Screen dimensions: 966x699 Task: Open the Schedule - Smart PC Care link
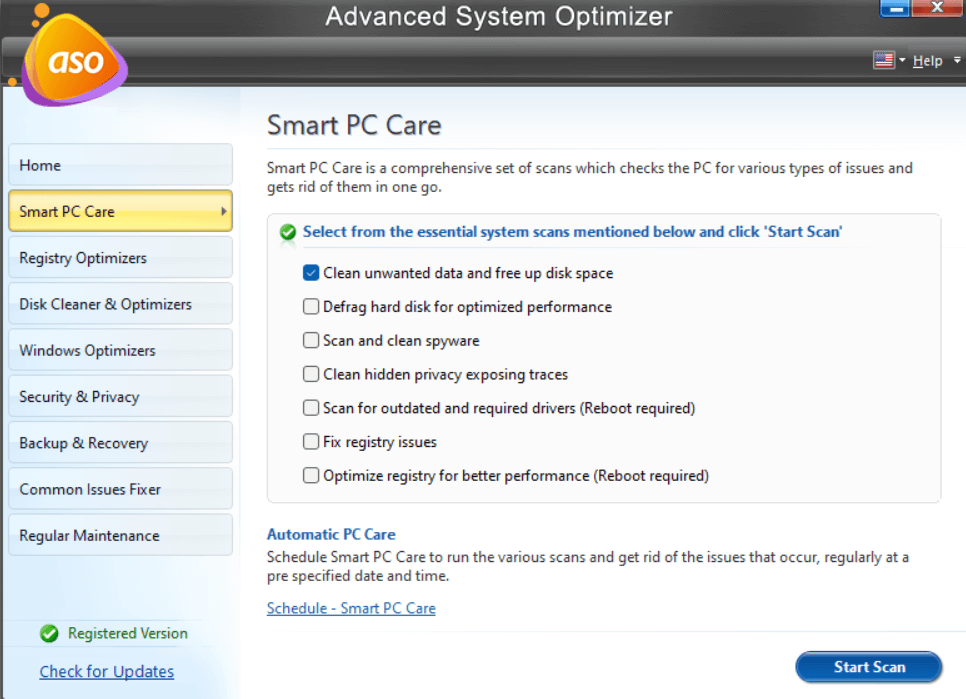pyautogui.click(x=351, y=608)
